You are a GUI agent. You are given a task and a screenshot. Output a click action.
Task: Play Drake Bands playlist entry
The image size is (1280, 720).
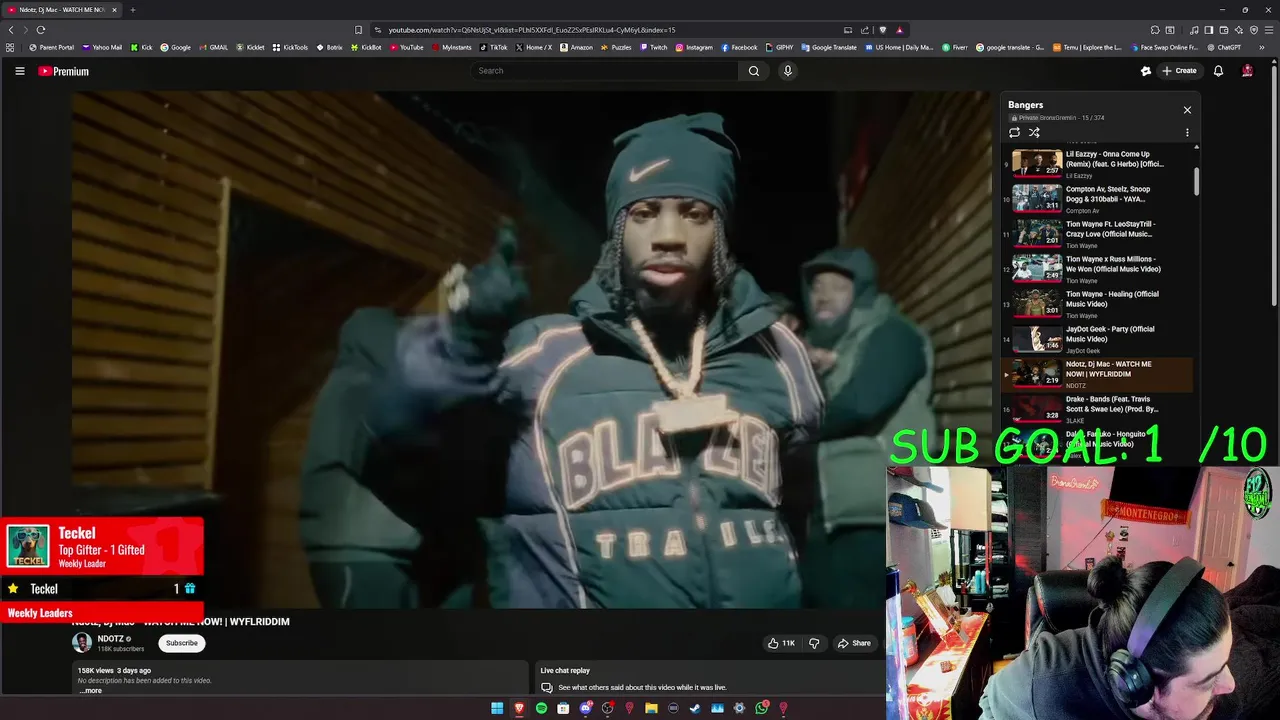click(1098, 408)
